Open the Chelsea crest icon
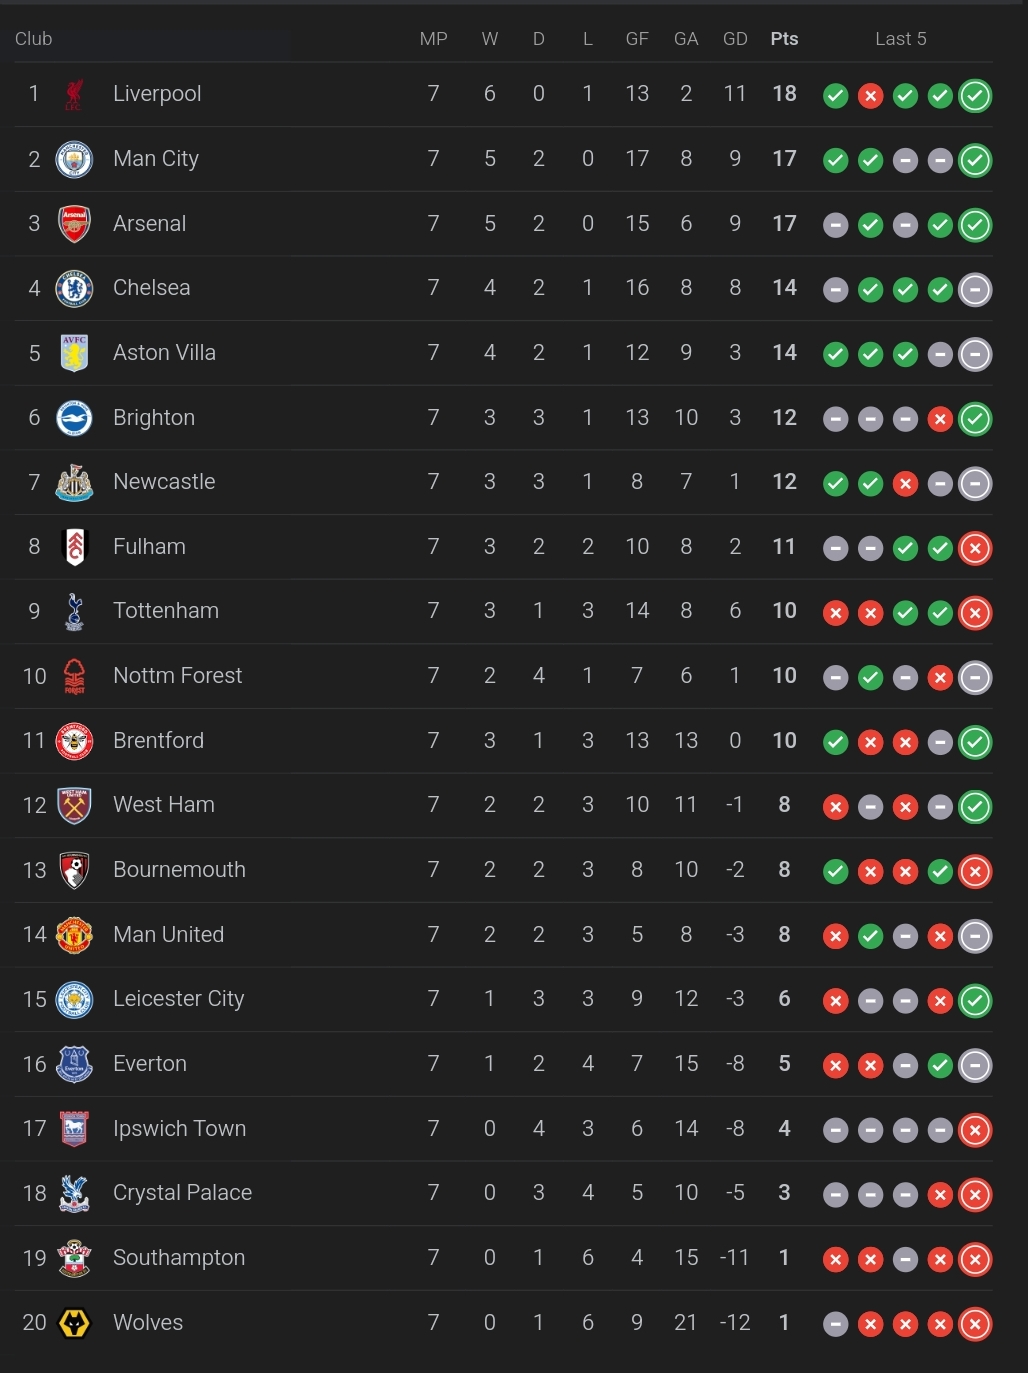Screen dimensions: 1028x1373 point(74,289)
